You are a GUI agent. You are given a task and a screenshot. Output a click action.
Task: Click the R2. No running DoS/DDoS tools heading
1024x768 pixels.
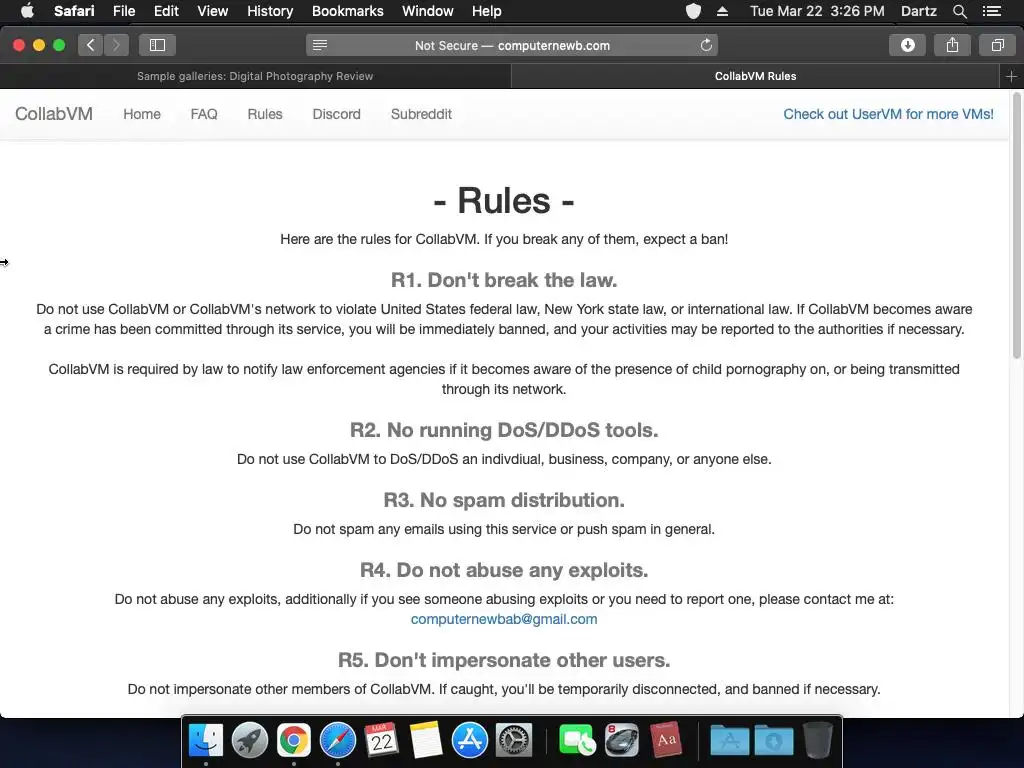pyautogui.click(x=504, y=430)
